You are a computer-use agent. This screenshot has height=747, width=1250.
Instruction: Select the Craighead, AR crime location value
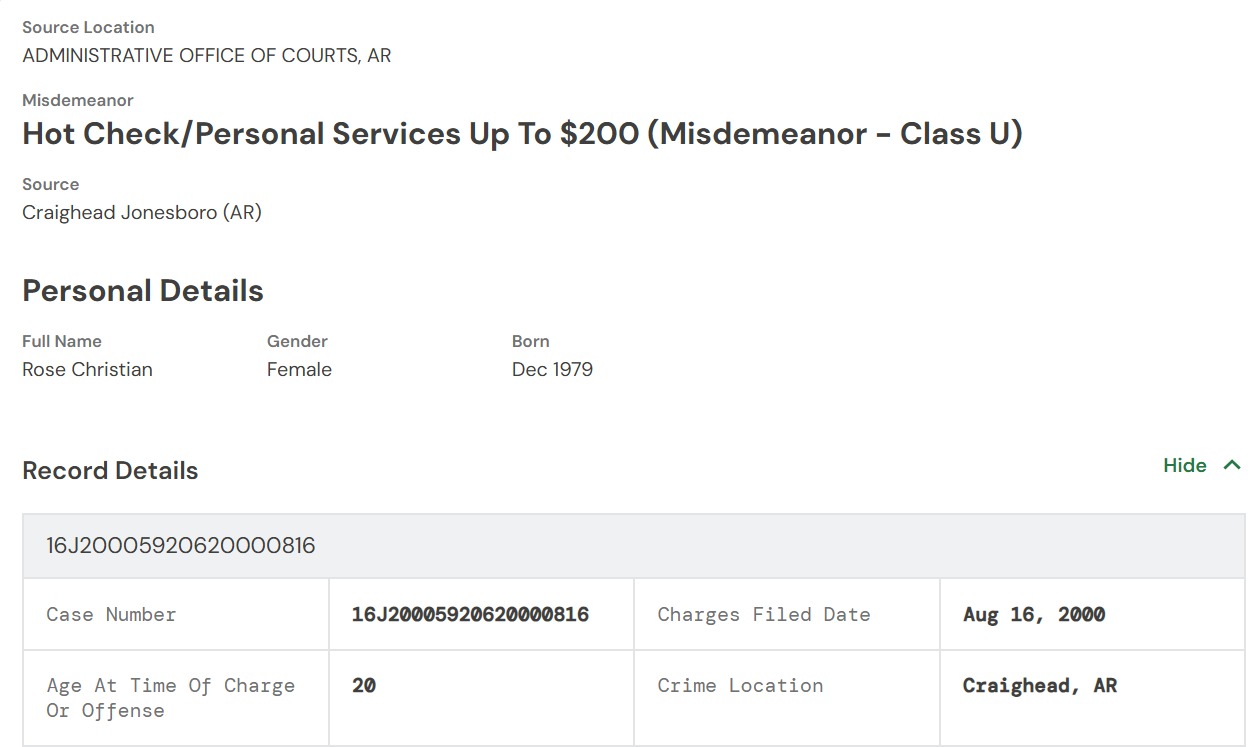point(1039,686)
